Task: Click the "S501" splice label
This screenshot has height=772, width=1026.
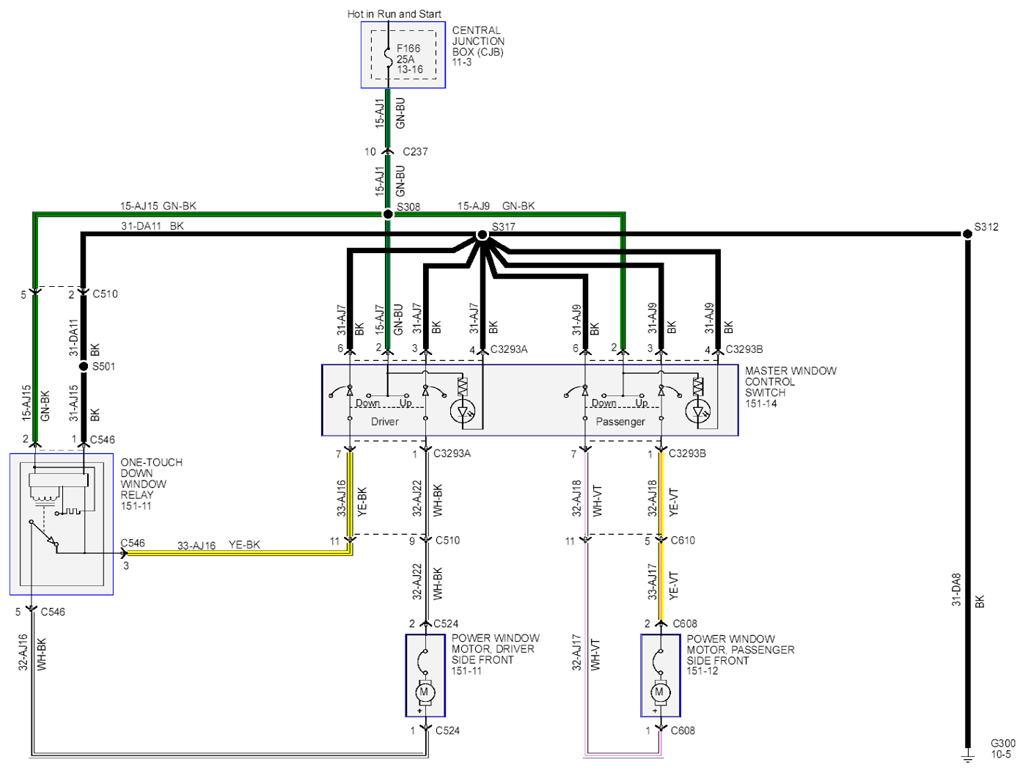Action: (103, 366)
